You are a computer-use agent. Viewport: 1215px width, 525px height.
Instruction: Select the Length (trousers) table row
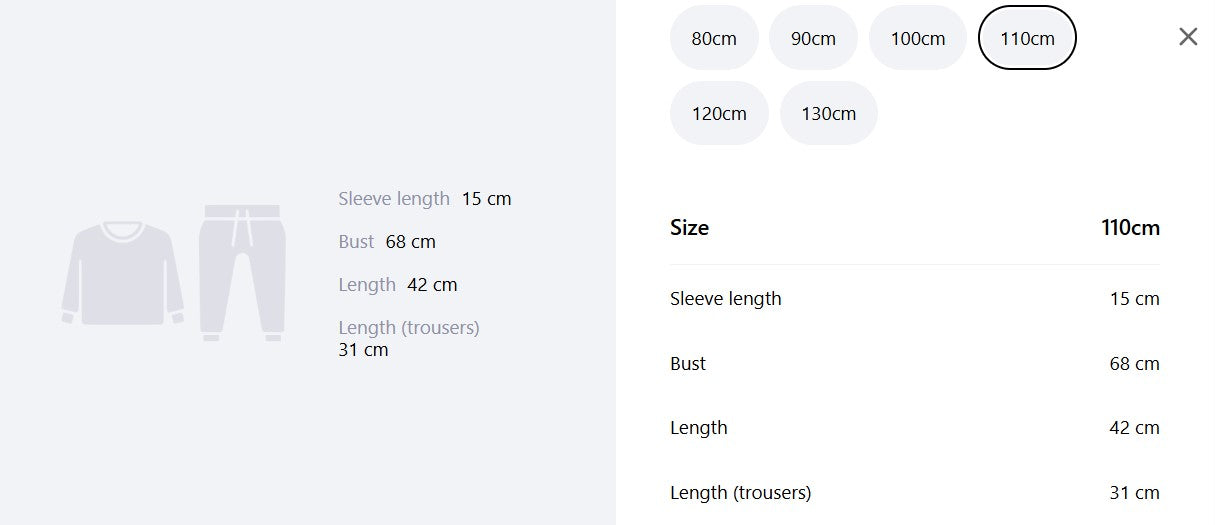pos(915,493)
